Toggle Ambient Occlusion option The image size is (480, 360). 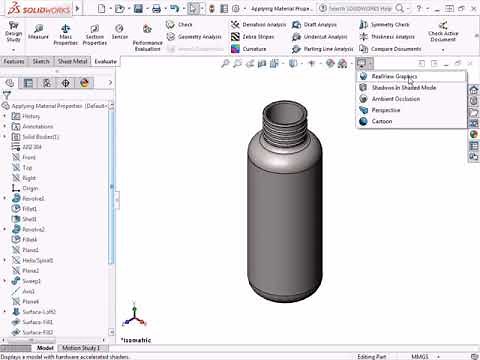[x=411, y=99]
